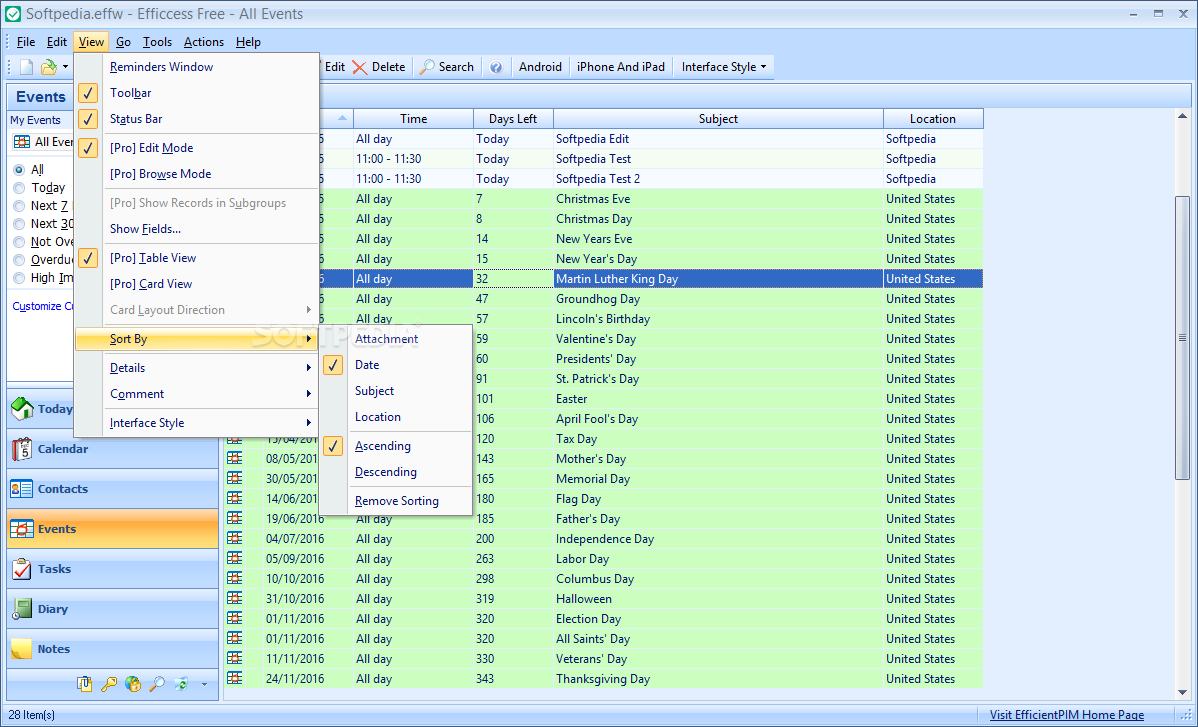Click the recycle bin icon in sidebar footer
The height and width of the screenshot is (727, 1198).
tap(181, 684)
